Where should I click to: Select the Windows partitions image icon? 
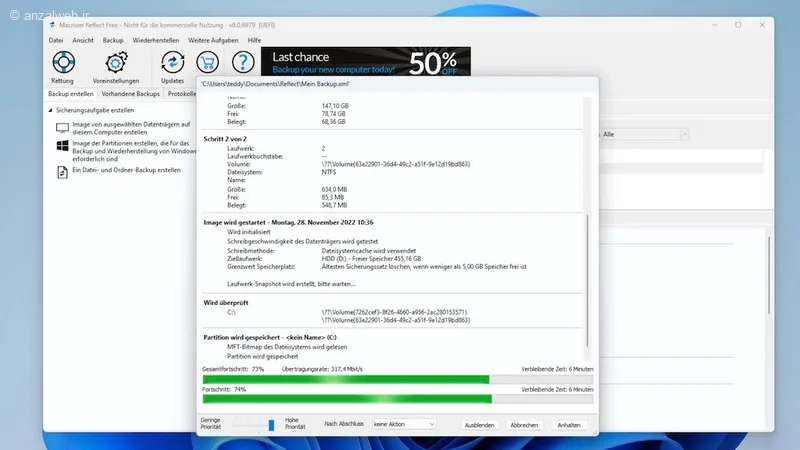tap(62, 146)
